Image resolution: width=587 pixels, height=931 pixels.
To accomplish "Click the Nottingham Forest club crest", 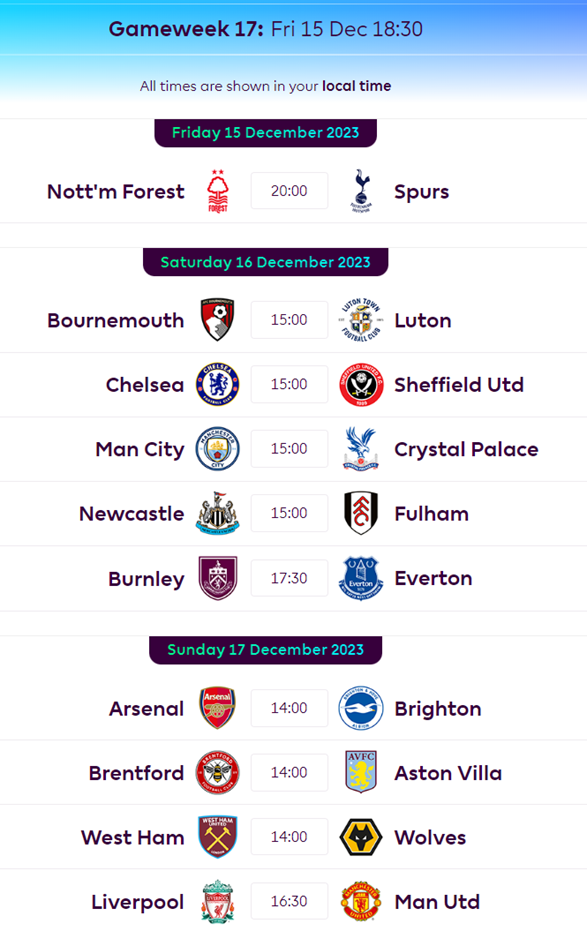I will tap(218, 191).
